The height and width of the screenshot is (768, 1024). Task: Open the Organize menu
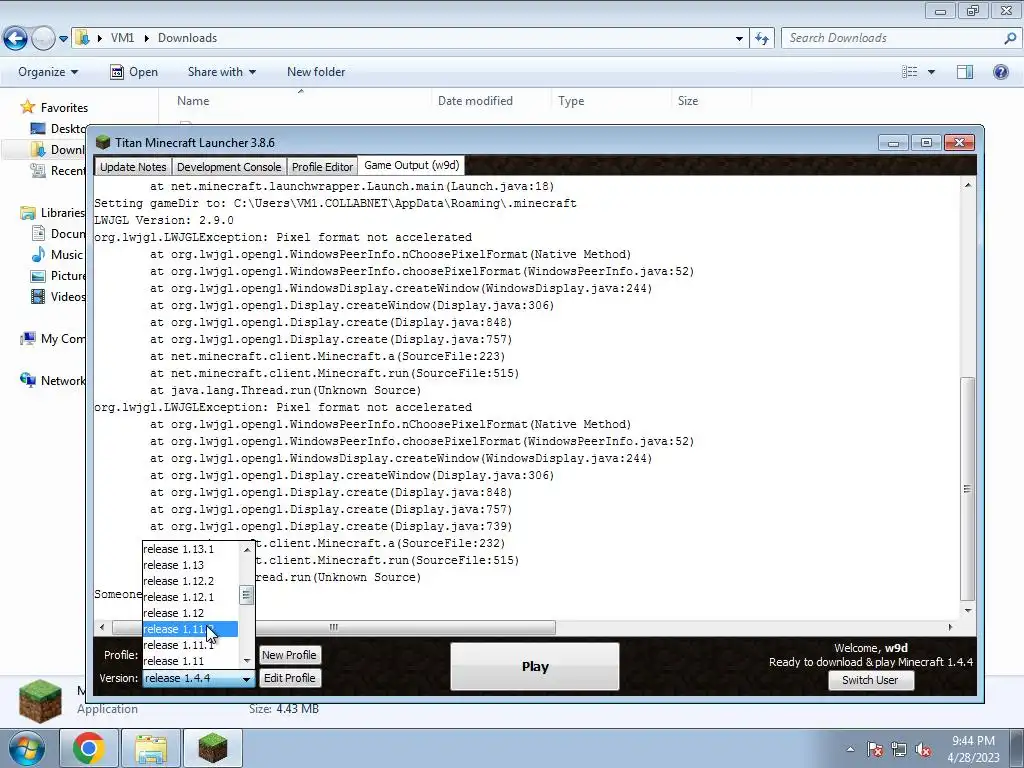coord(48,72)
